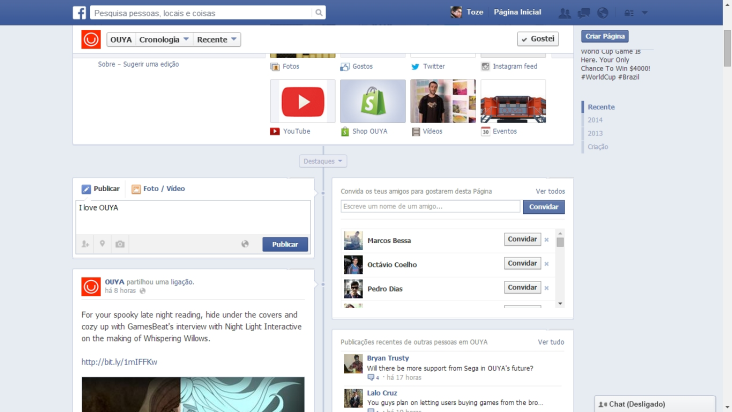Click the Gostos link

click(362, 66)
